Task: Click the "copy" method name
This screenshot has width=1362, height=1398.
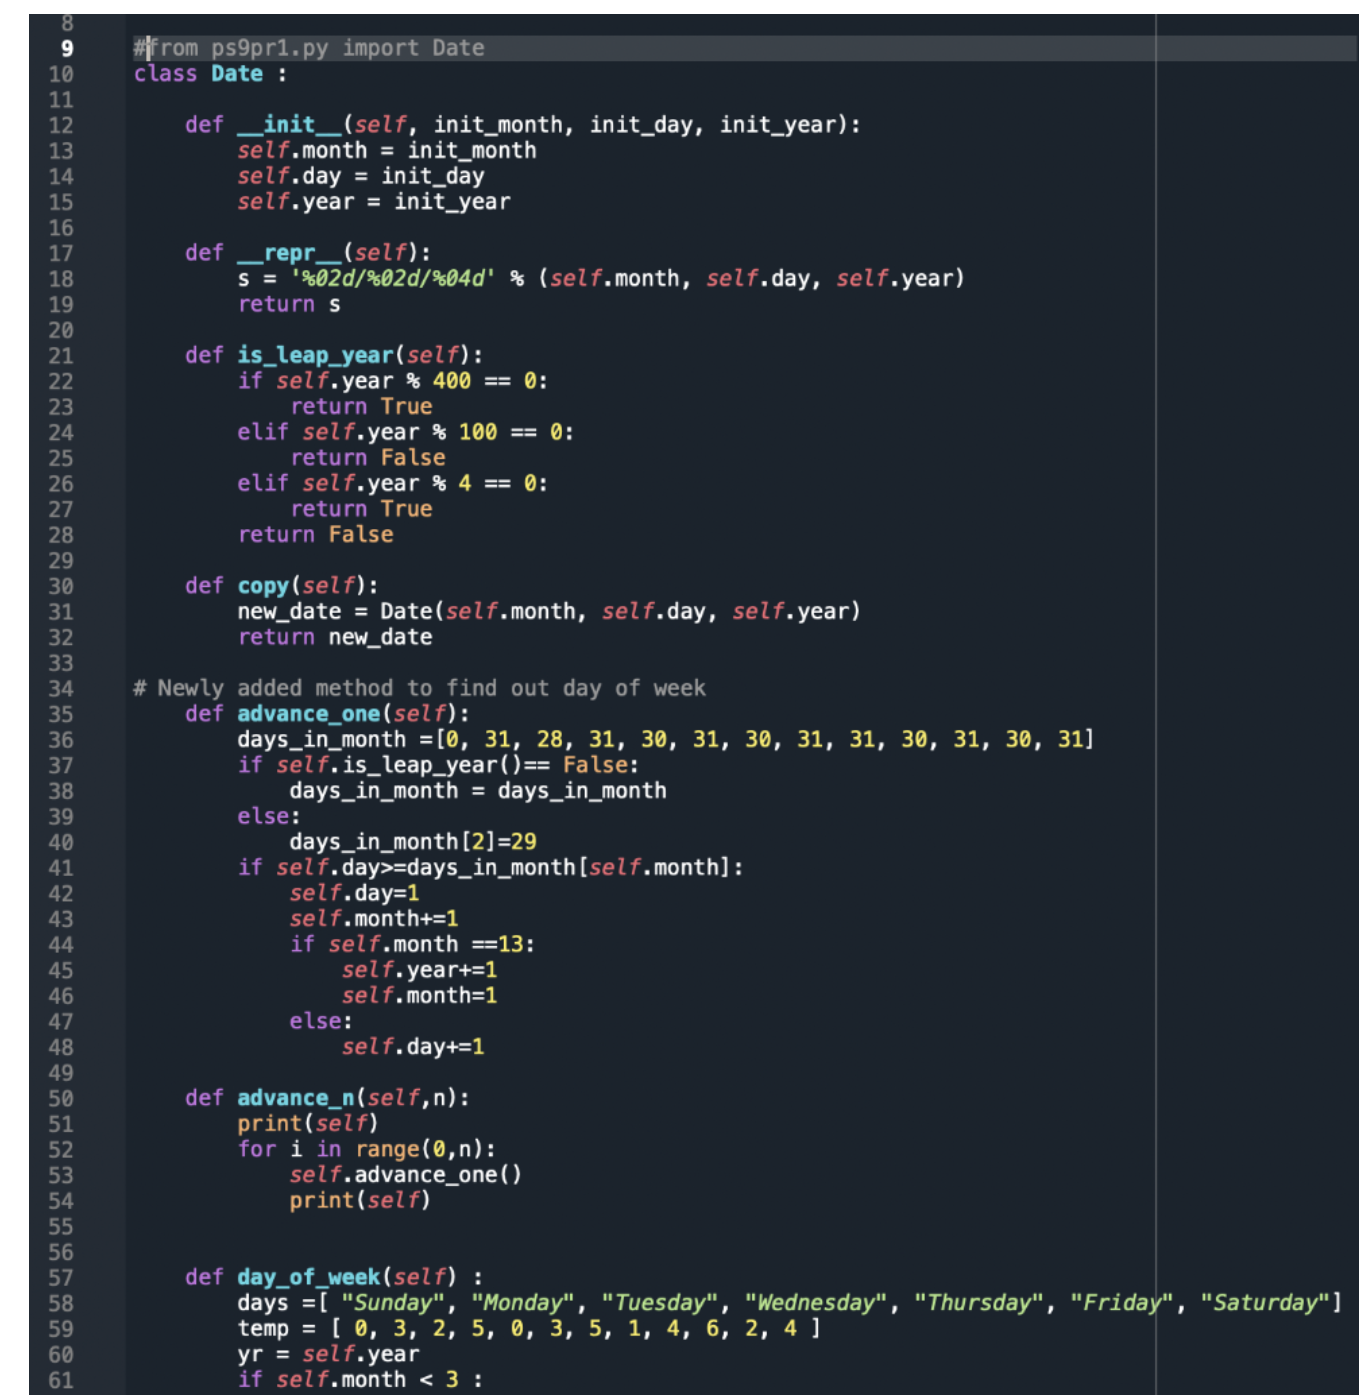Action: [x=263, y=586]
